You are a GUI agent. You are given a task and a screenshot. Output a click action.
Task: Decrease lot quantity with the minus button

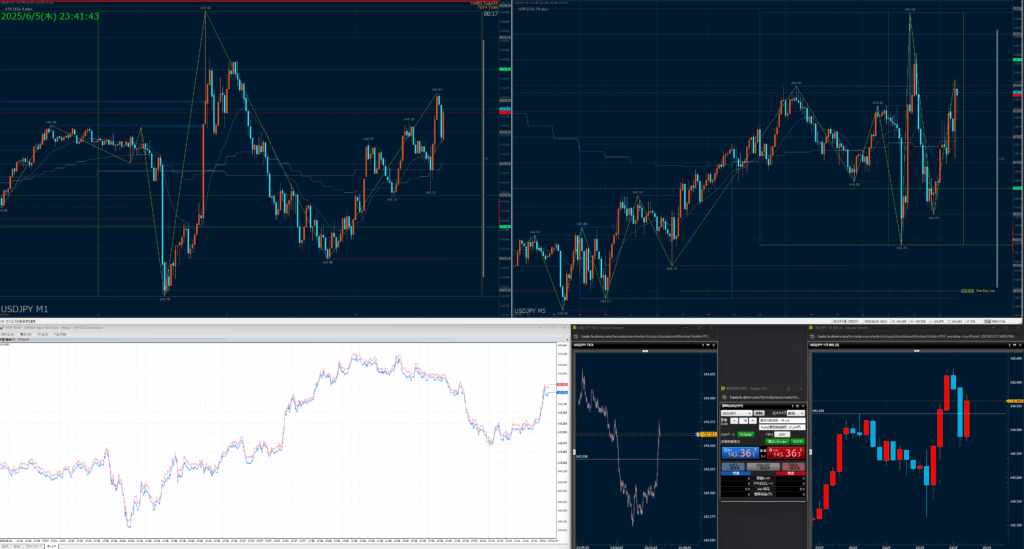pyautogui.click(x=734, y=421)
